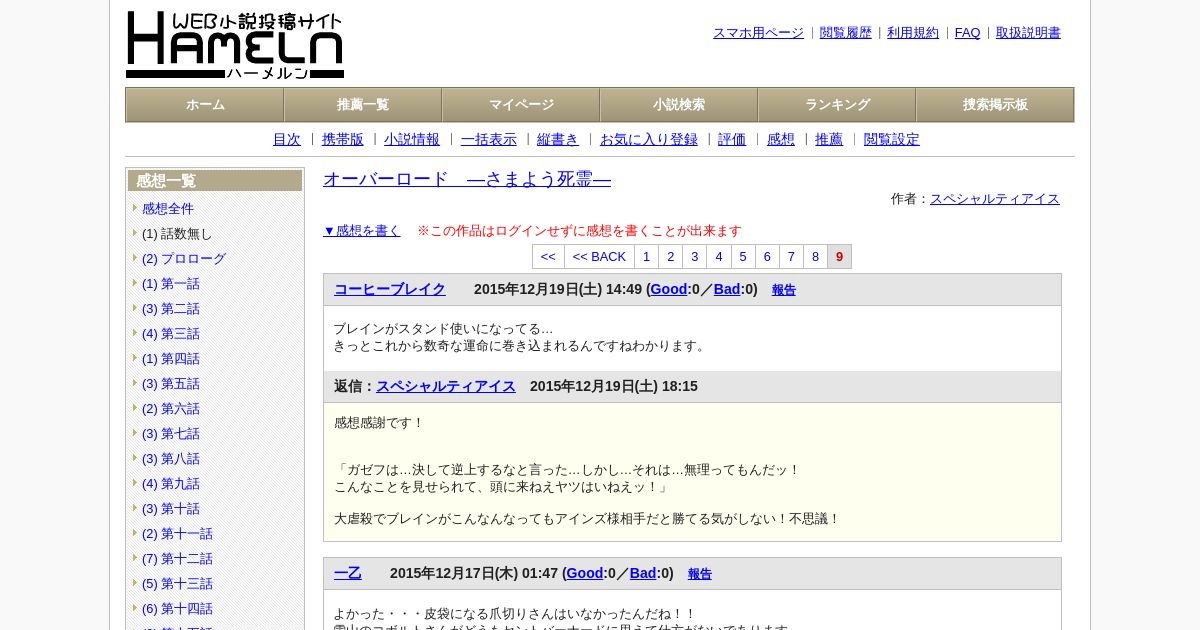Filter comments by (5) 第十三話
Image resolution: width=1200 pixels, height=630 pixels.
point(177,584)
